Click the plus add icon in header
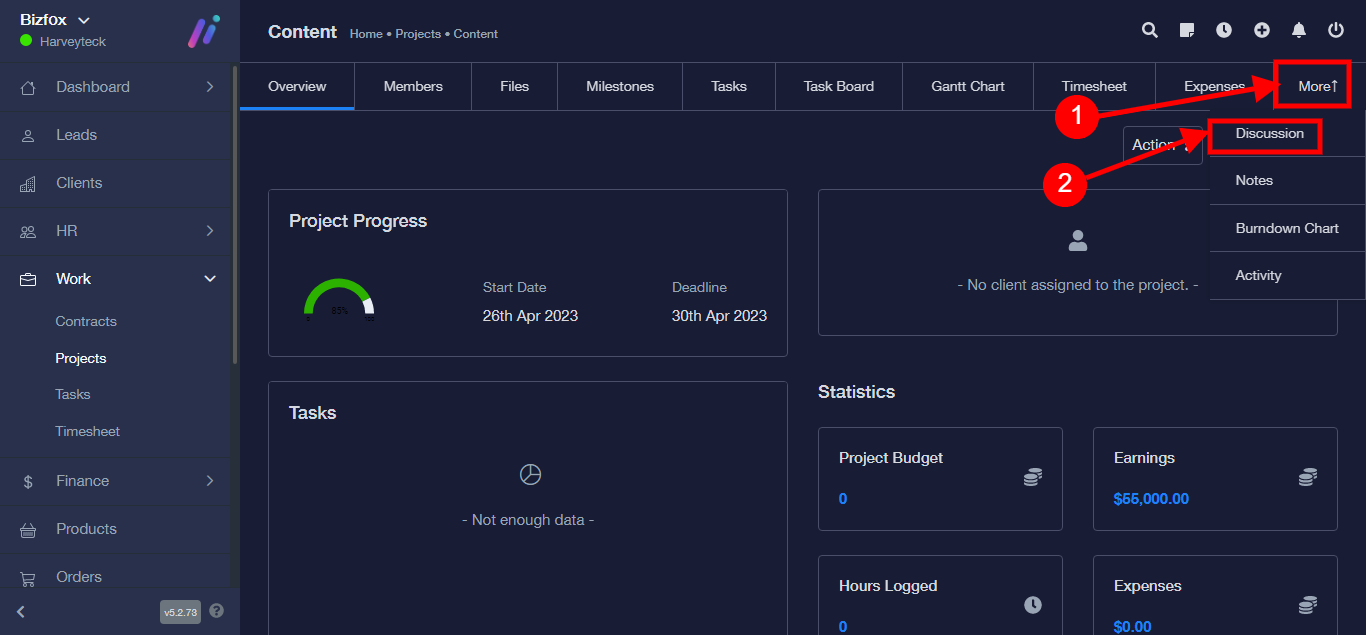Viewport: 1366px width, 635px height. [x=1262, y=30]
